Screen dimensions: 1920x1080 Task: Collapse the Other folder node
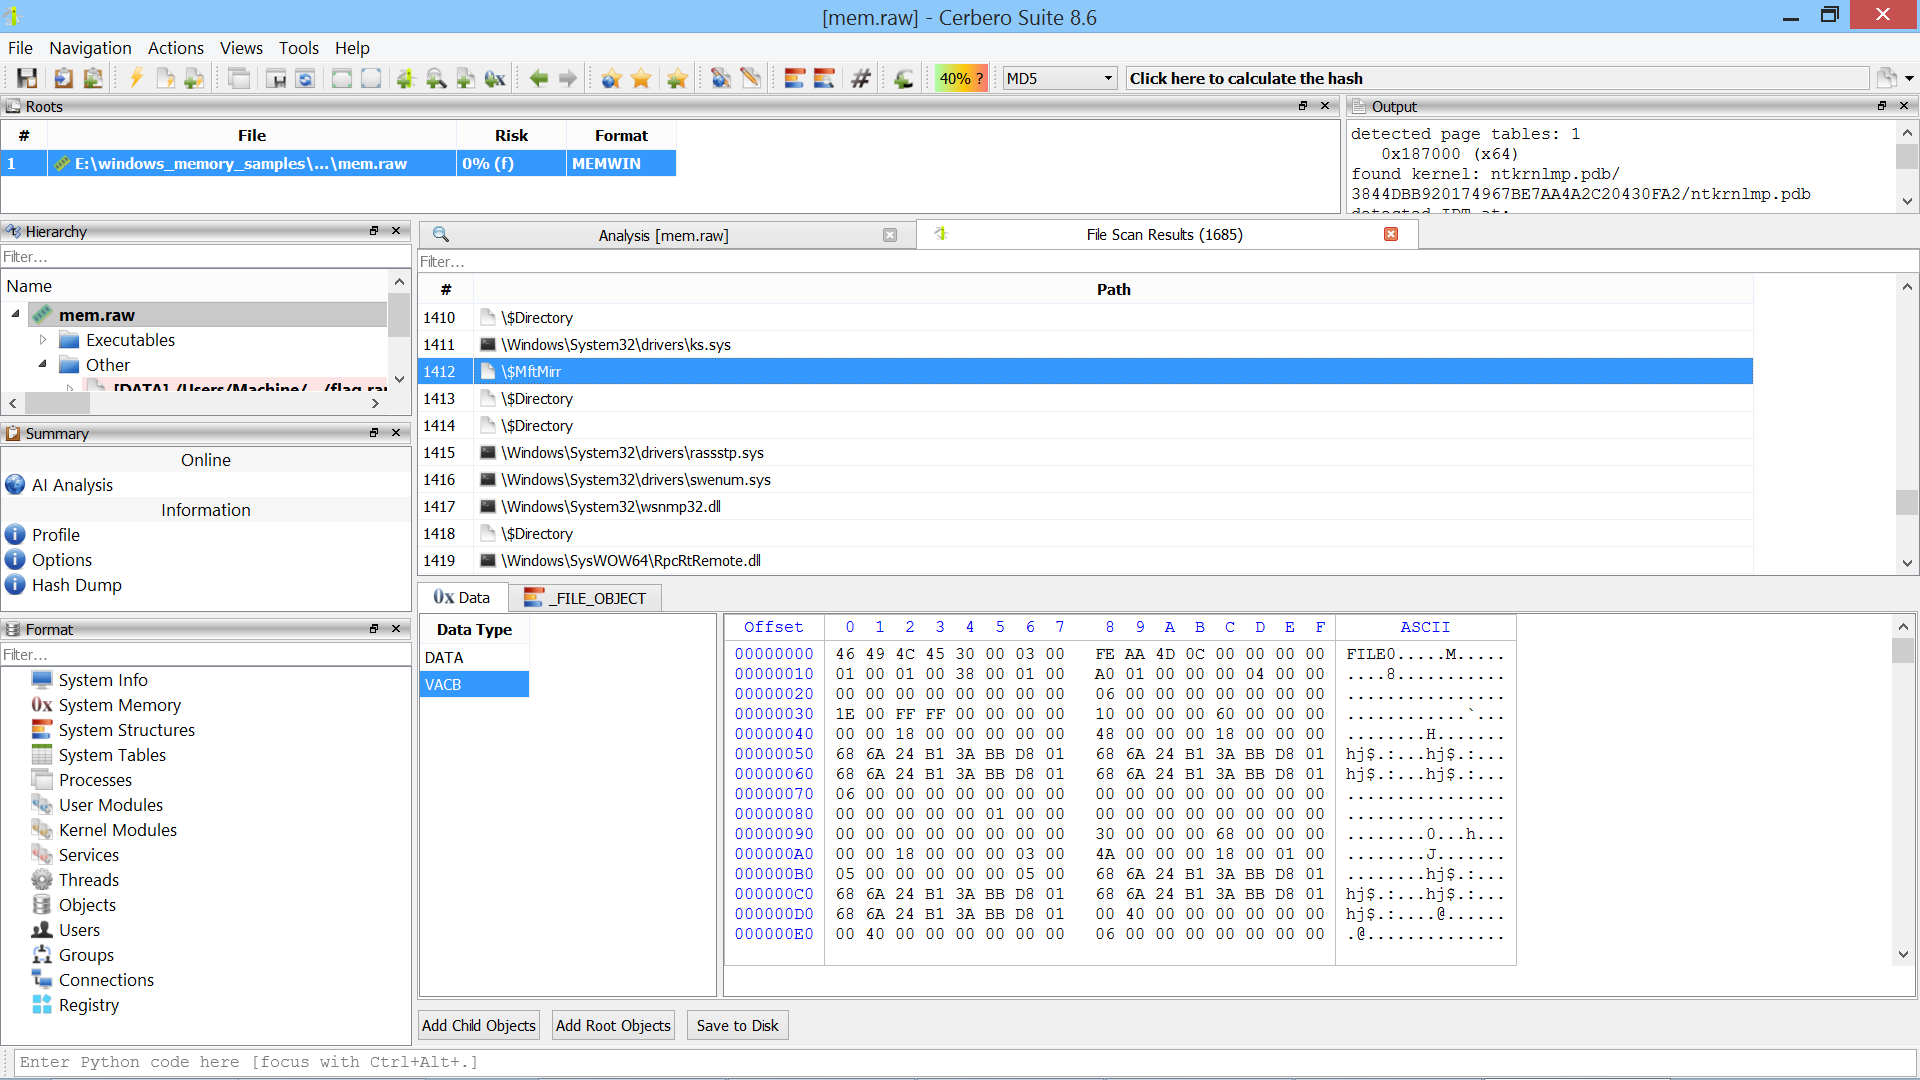(43, 365)
